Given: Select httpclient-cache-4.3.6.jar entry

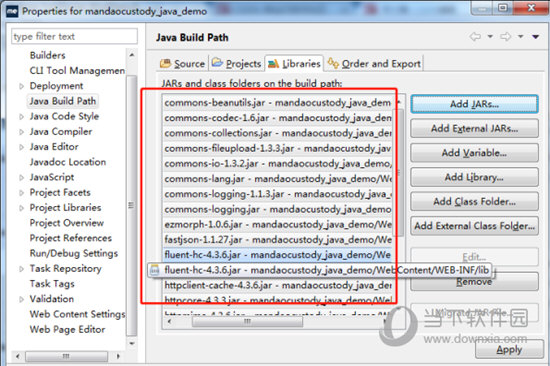Looking at the screenshot, I should coord(277,285).
